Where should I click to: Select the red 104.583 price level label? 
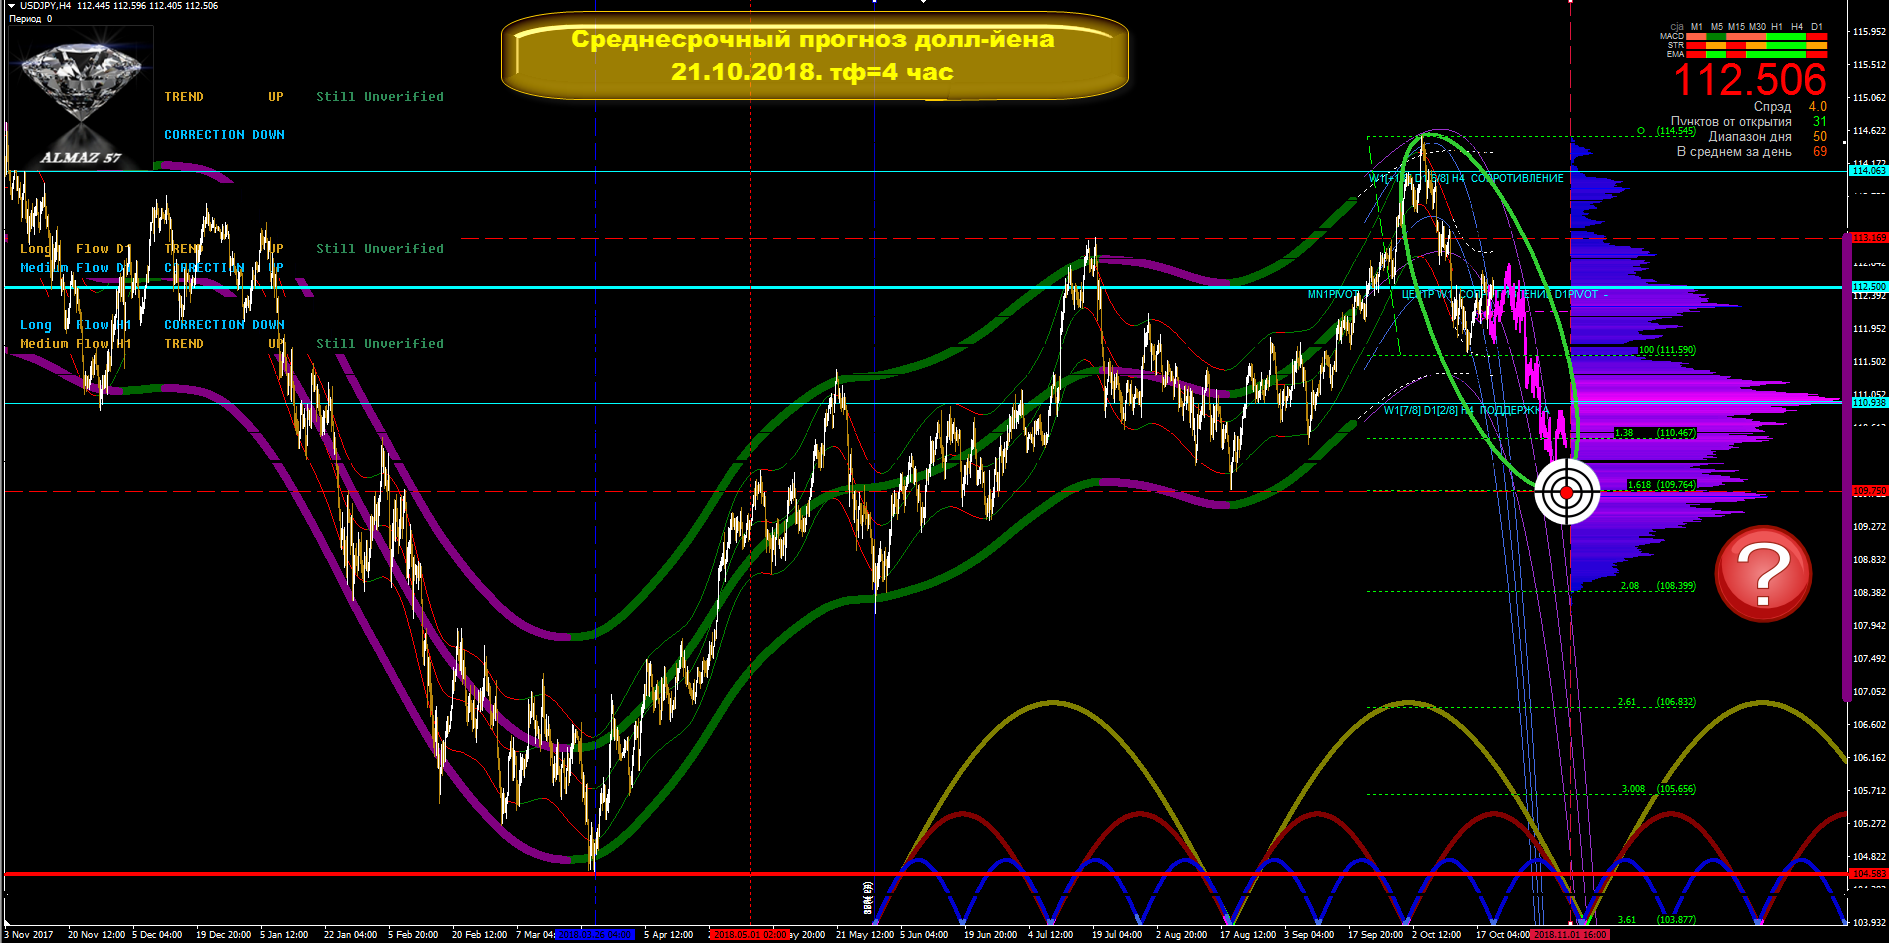click(1868, 874)
